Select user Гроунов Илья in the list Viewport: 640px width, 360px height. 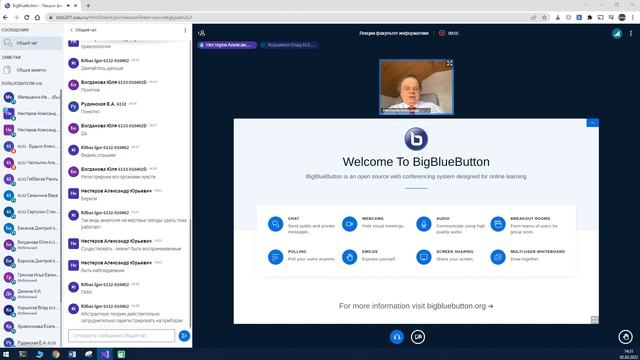(x=31, y=277)
